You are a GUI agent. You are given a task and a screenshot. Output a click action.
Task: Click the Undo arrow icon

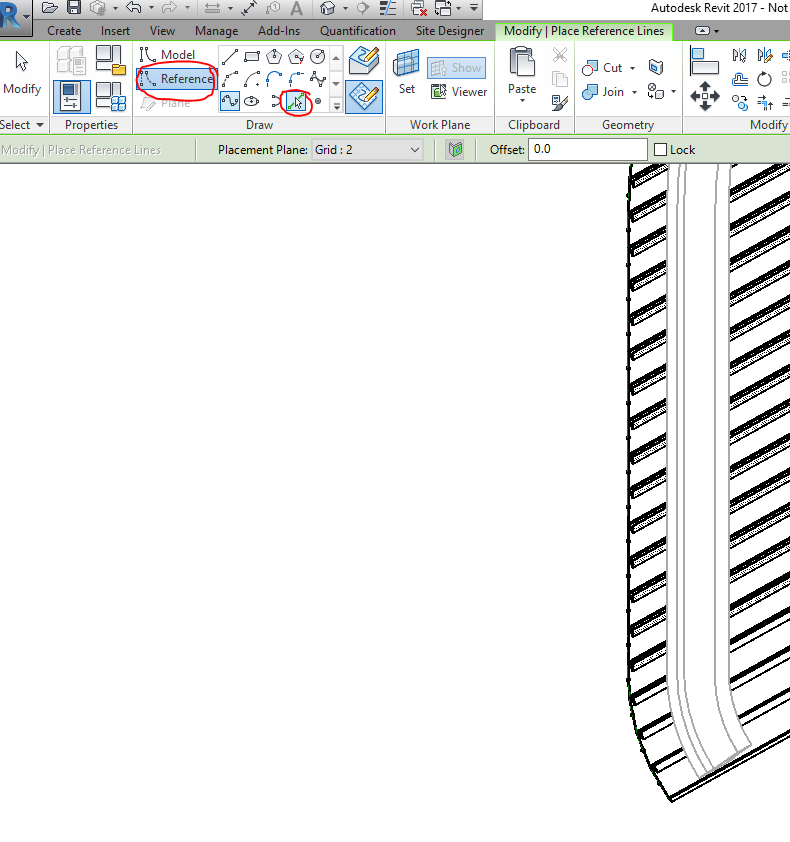pos(134,8)
